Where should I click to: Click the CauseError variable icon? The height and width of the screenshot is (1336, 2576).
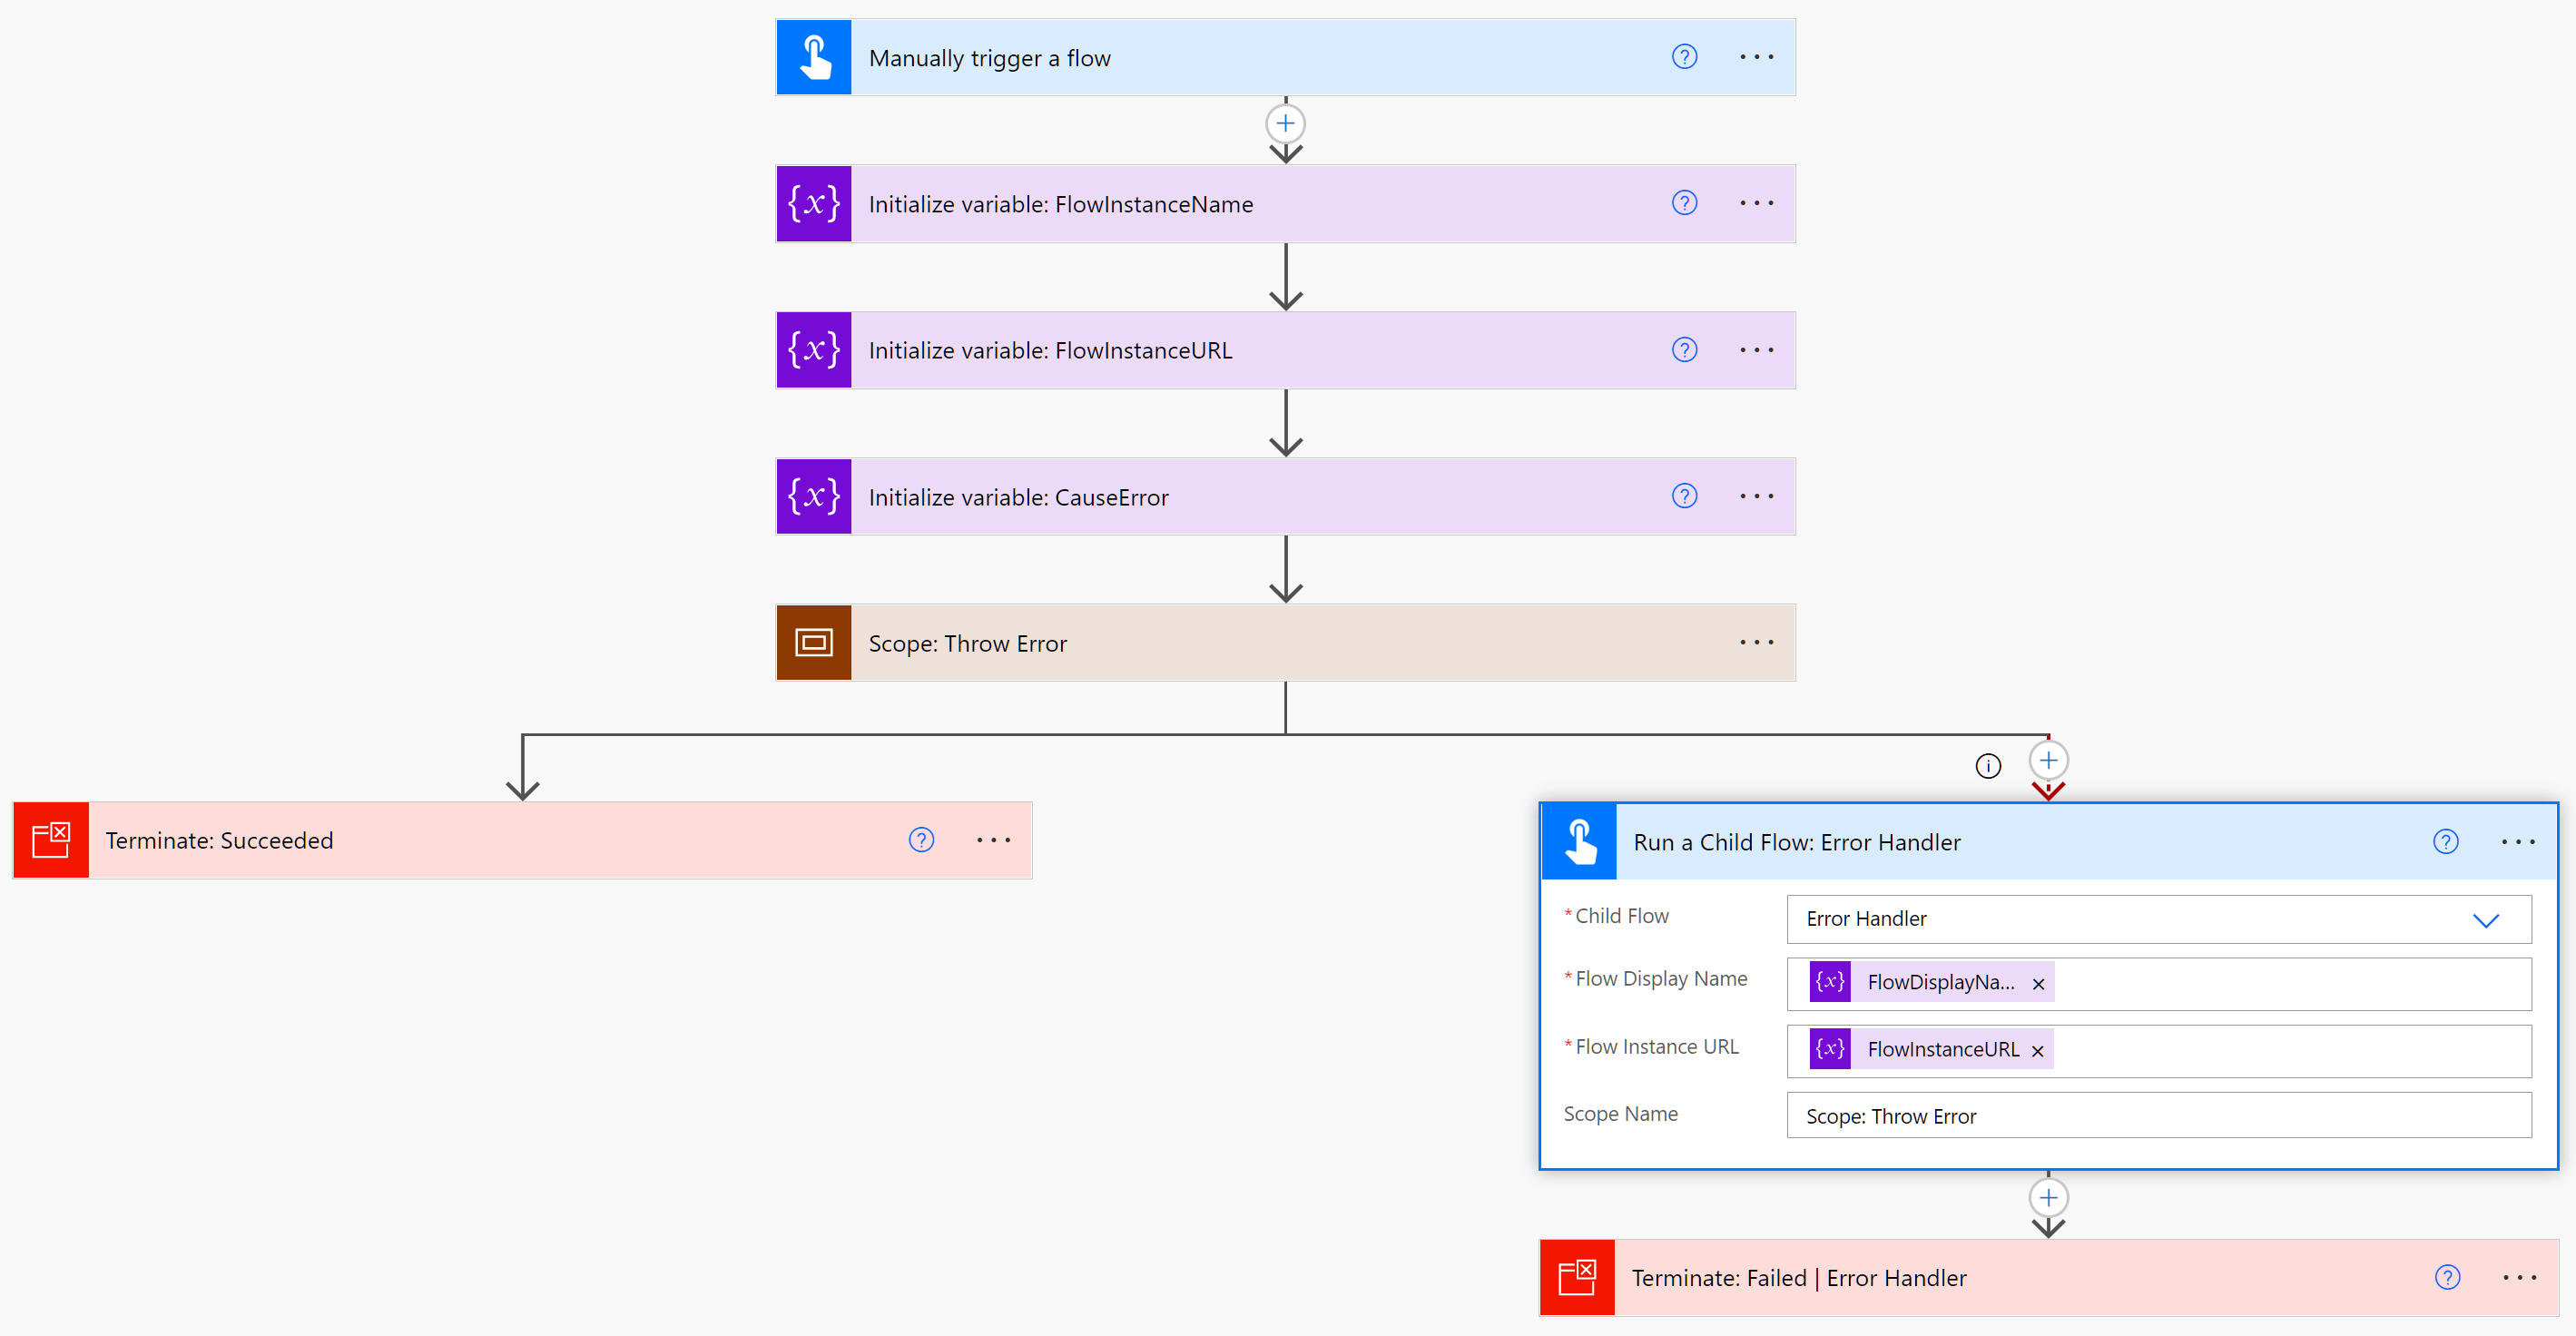tap(813, 496)
